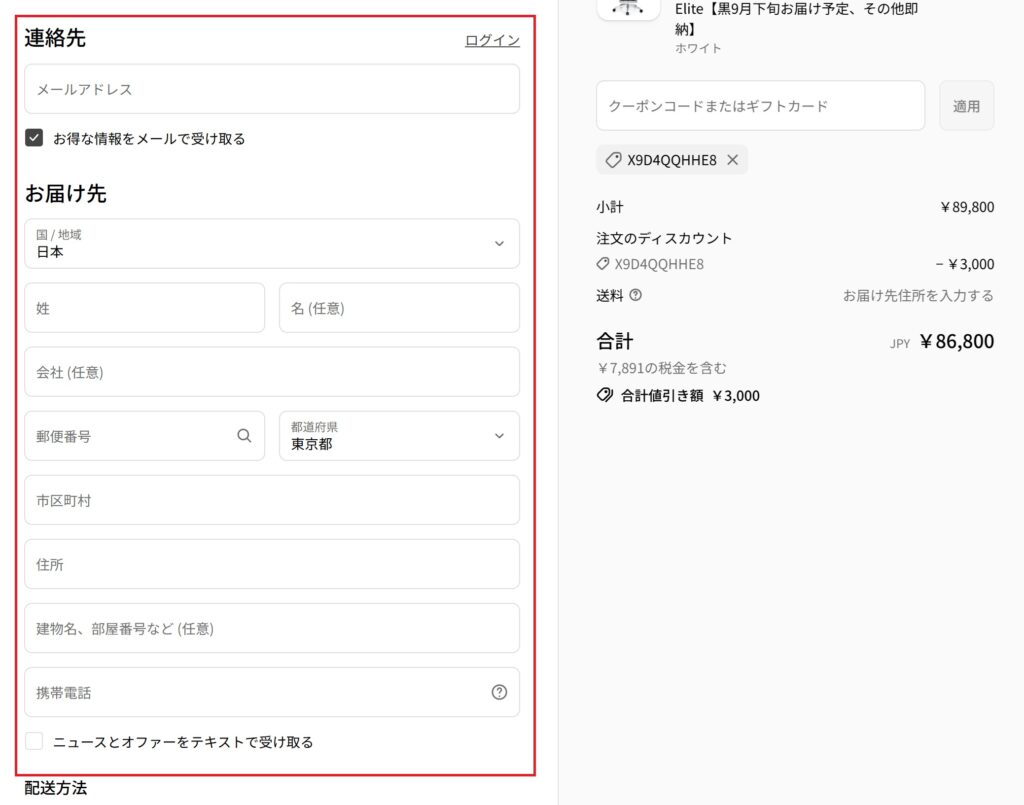This screenshot has width=1024, height=805.
Task: Click the coupon tag icon on the chip
Action: tap(613, 160)
